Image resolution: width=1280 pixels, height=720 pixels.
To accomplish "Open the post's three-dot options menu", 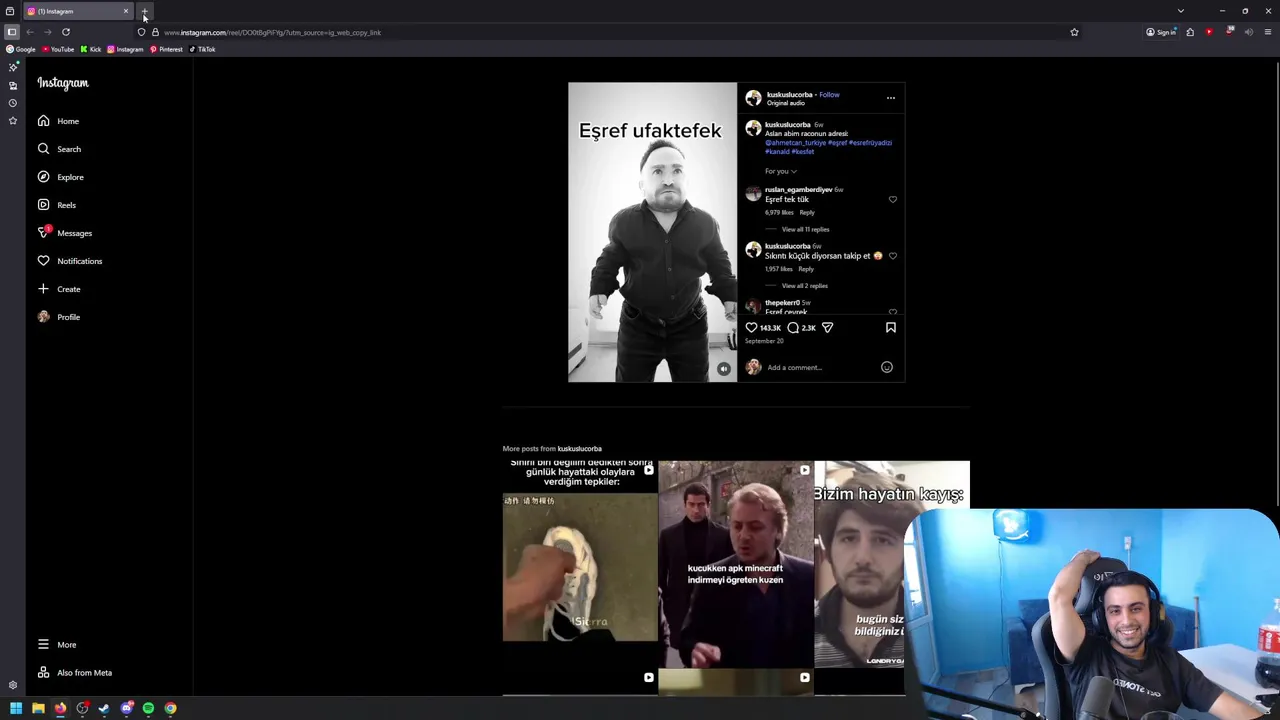I will tap(891, 98).
